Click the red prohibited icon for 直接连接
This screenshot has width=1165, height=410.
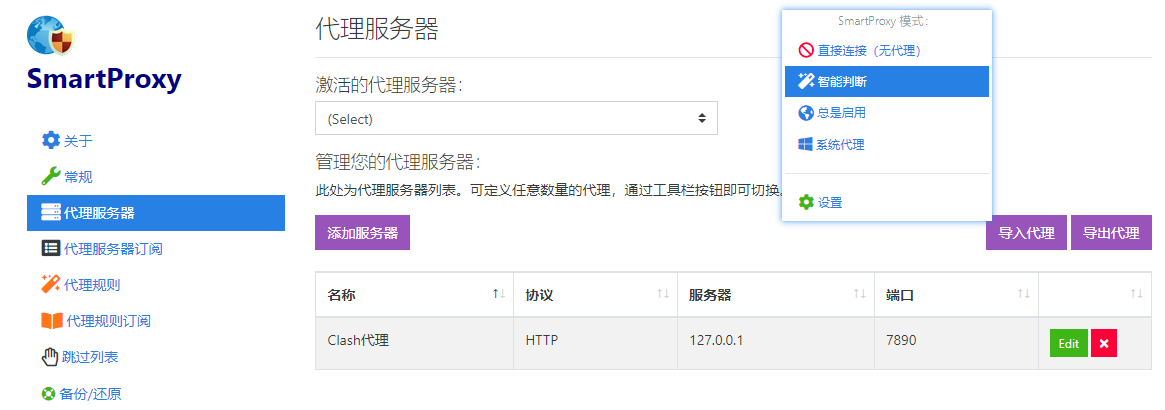coord(806,50)
